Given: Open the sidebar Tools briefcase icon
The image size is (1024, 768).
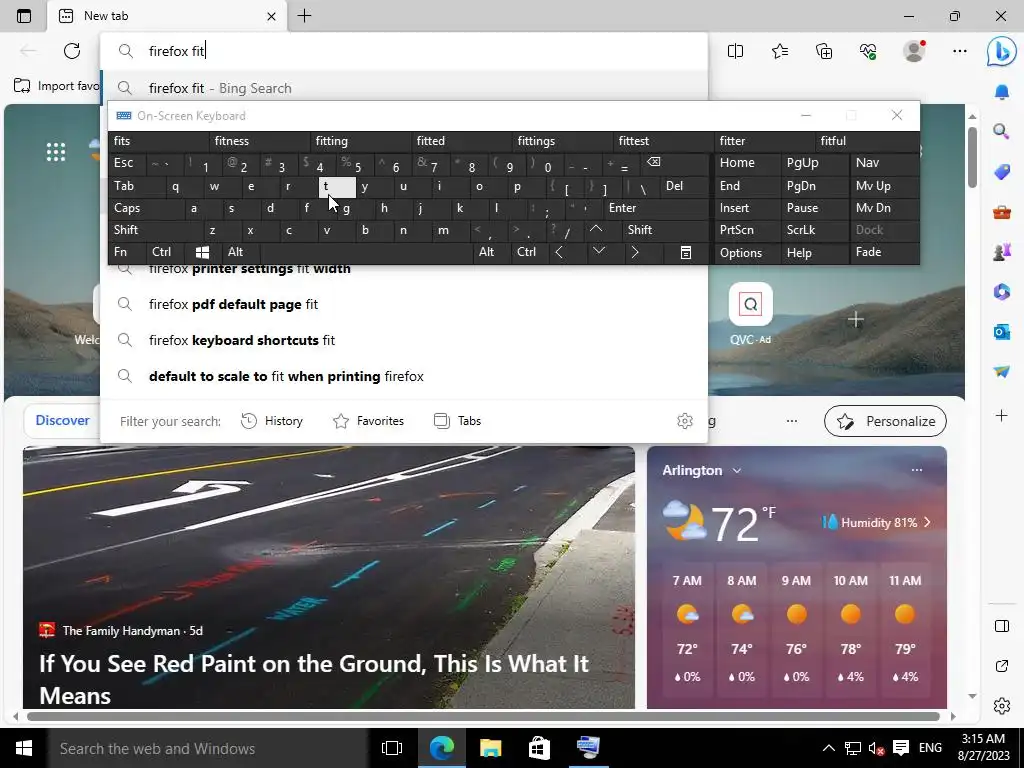Looking at the screenshot, I should pyautogui.click(x=1001, y=212).
